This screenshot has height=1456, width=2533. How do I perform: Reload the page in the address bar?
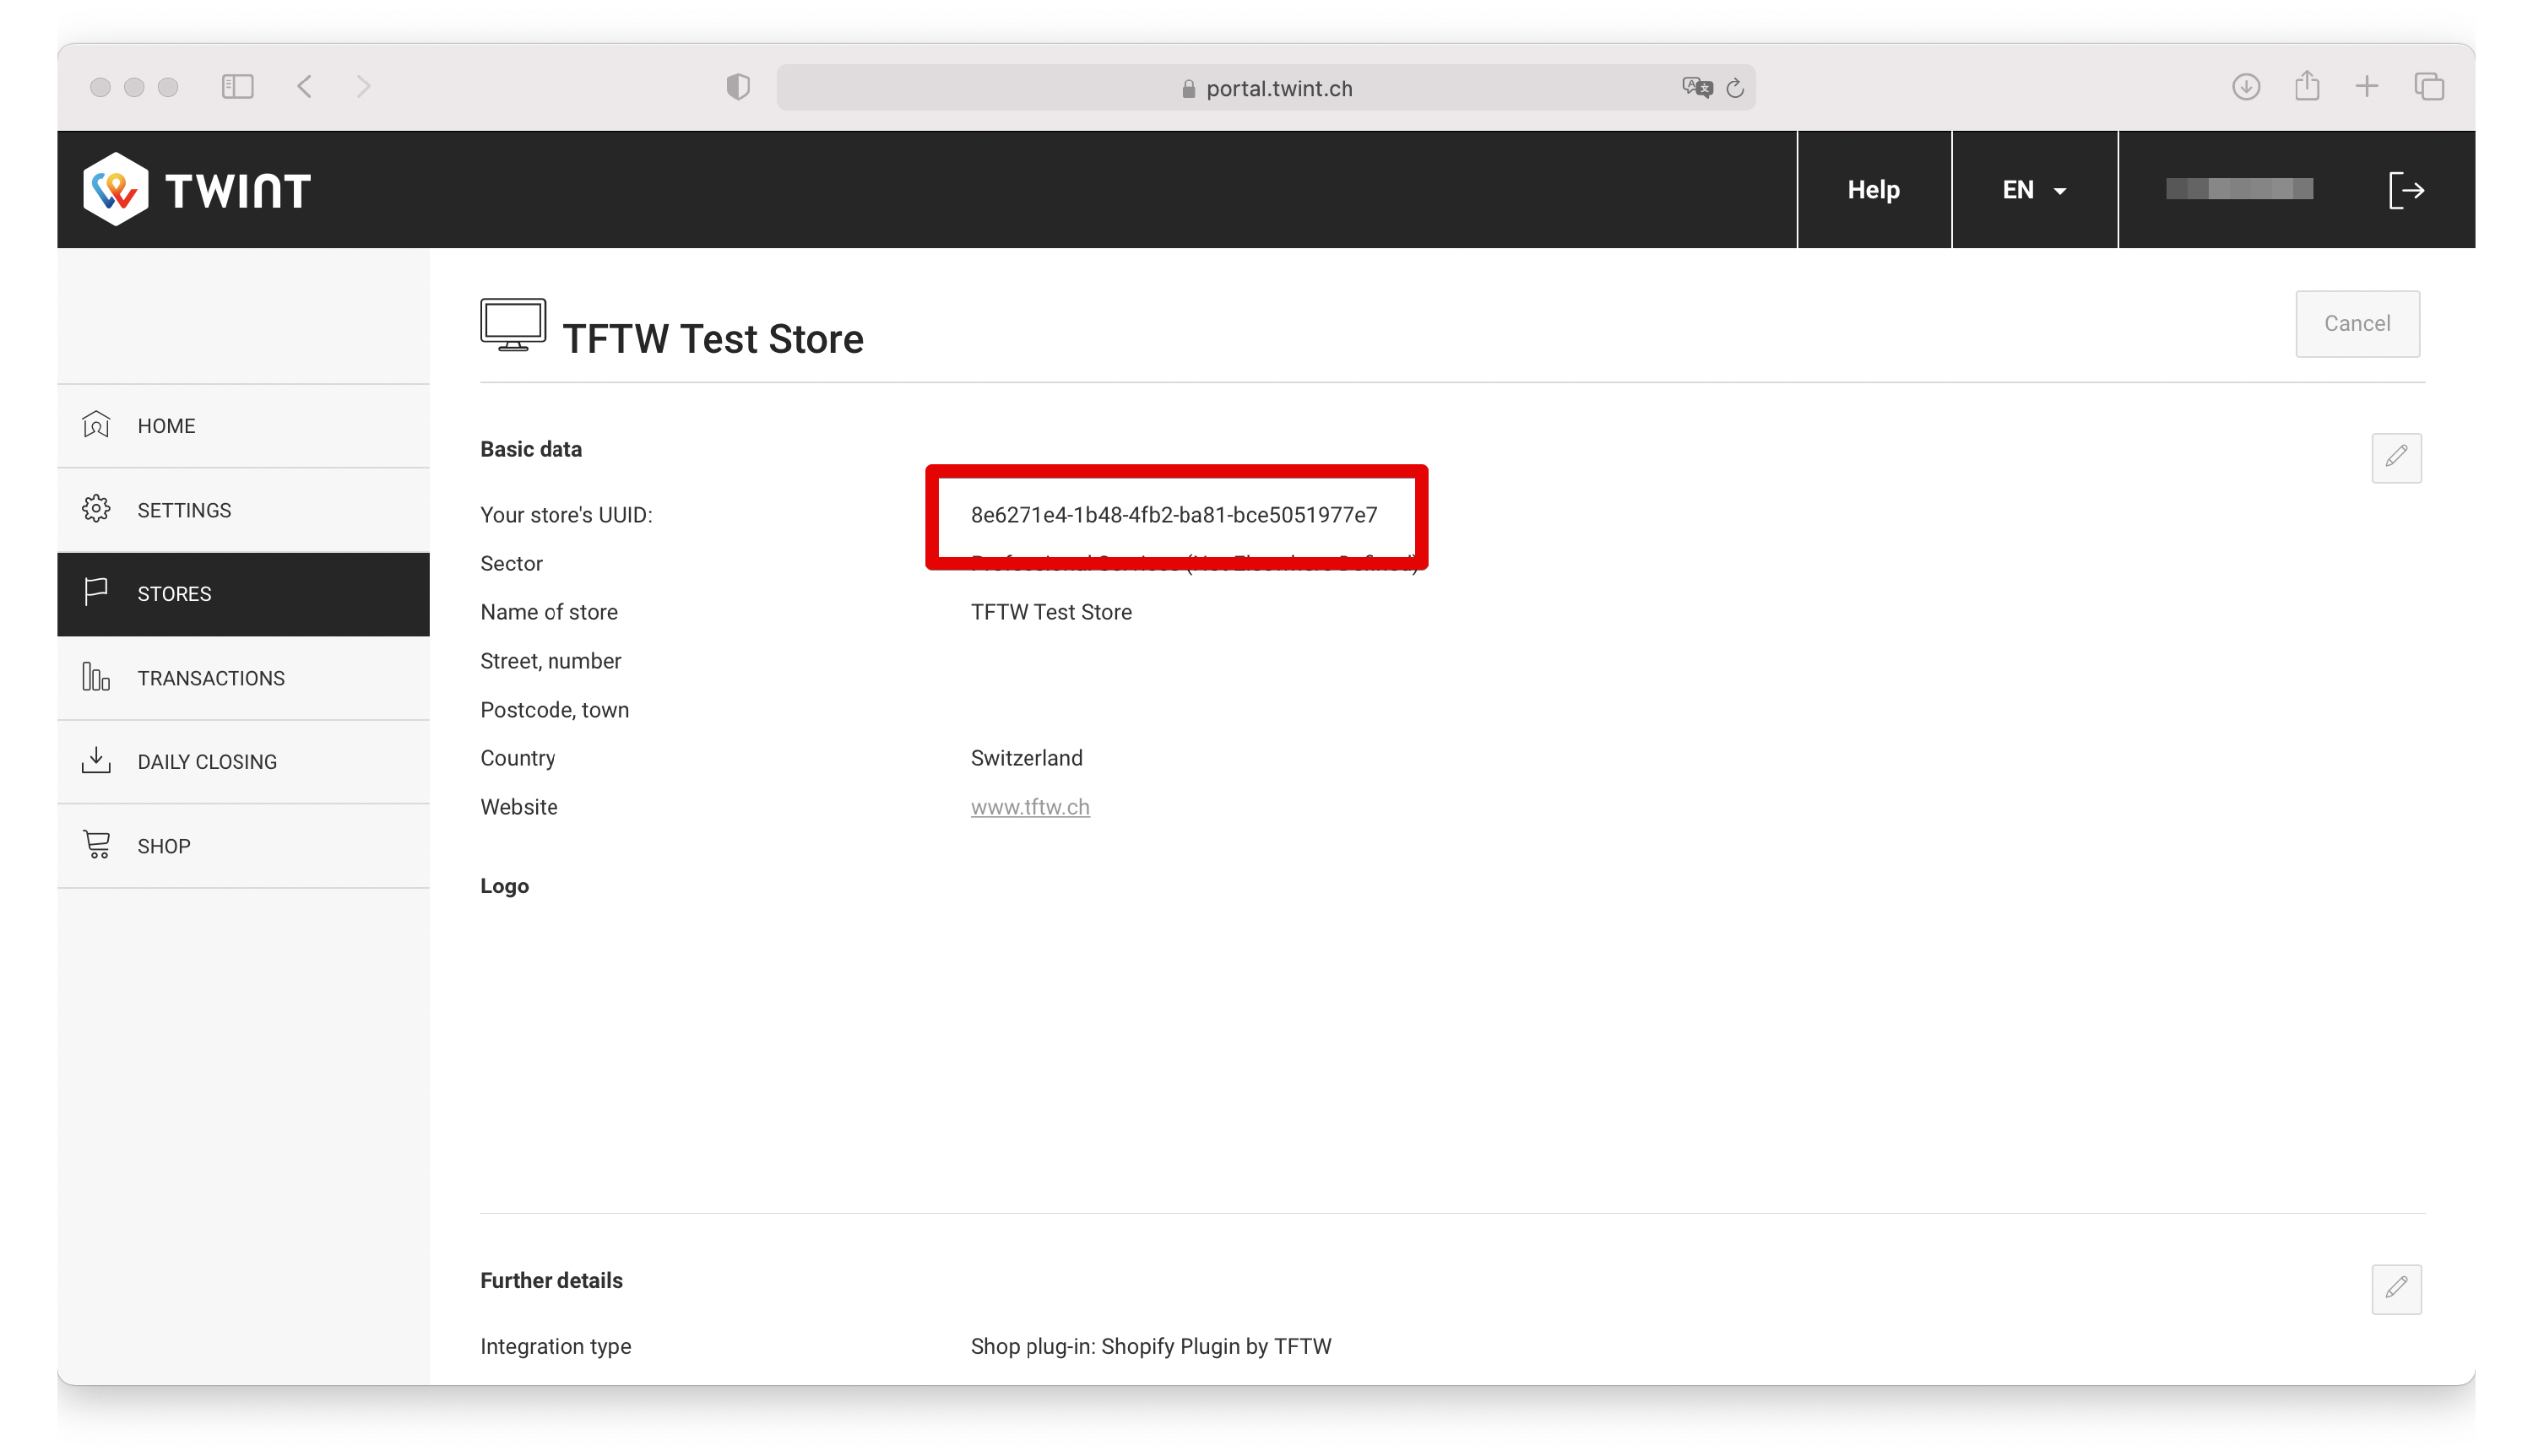click(x=1735, y=88)
